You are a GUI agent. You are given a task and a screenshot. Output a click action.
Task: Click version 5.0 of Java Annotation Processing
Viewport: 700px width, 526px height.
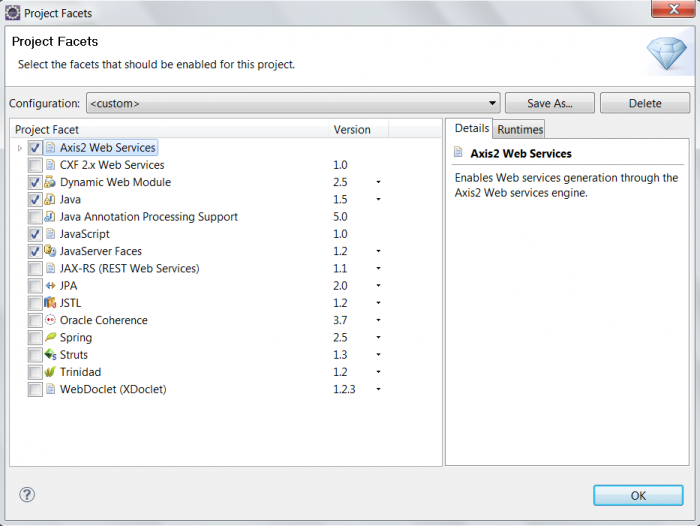tap(340, 217)
